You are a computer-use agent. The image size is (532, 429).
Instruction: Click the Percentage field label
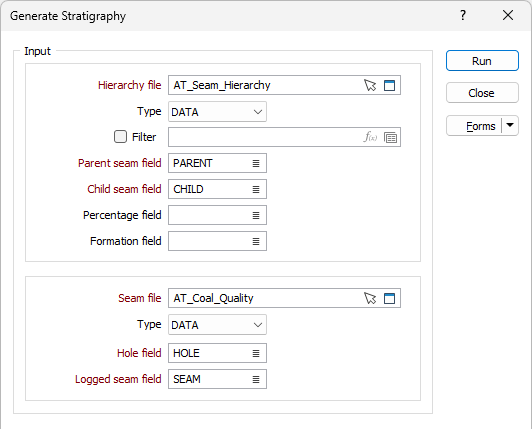point(122,215)
